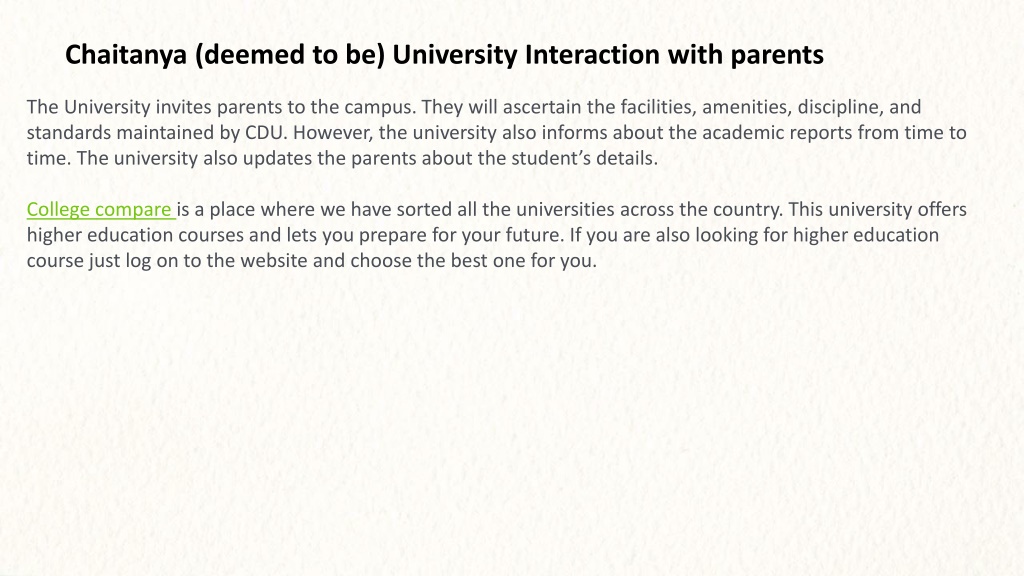
Task: Click the text (deemed to be) in the heading
Action: [290, 56]
